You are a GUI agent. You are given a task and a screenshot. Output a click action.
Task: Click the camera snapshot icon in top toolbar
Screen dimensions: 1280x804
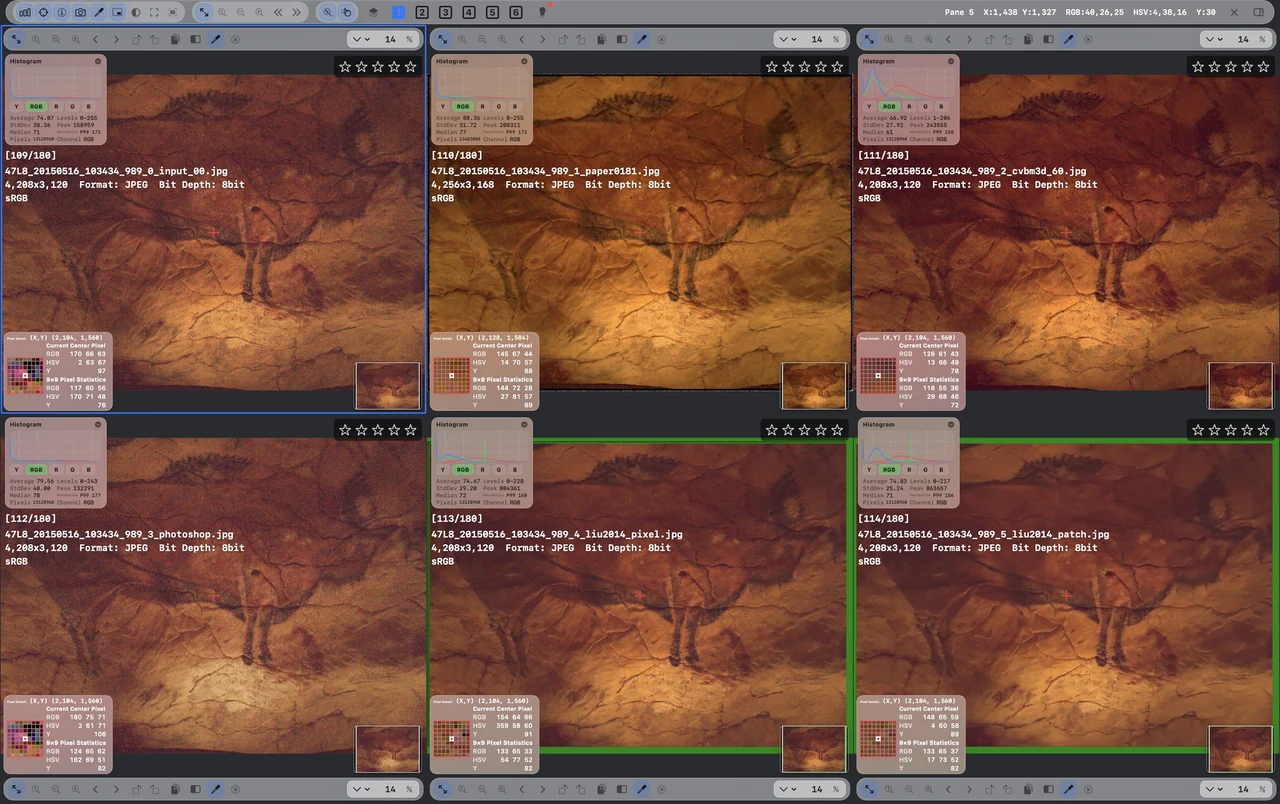80,12
